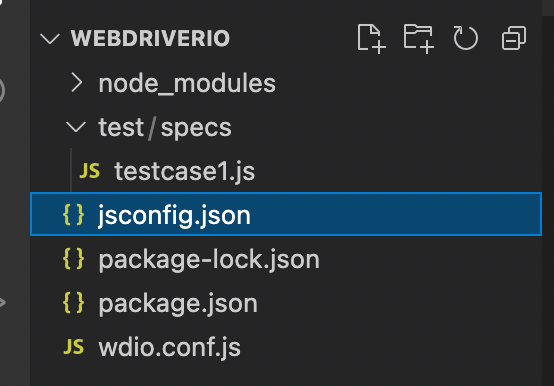The width and height of the screenshot is (554, 386).
Task: Collapse the test/specs folder chevron
Action: pyautogui.click(x=76, y=127)
